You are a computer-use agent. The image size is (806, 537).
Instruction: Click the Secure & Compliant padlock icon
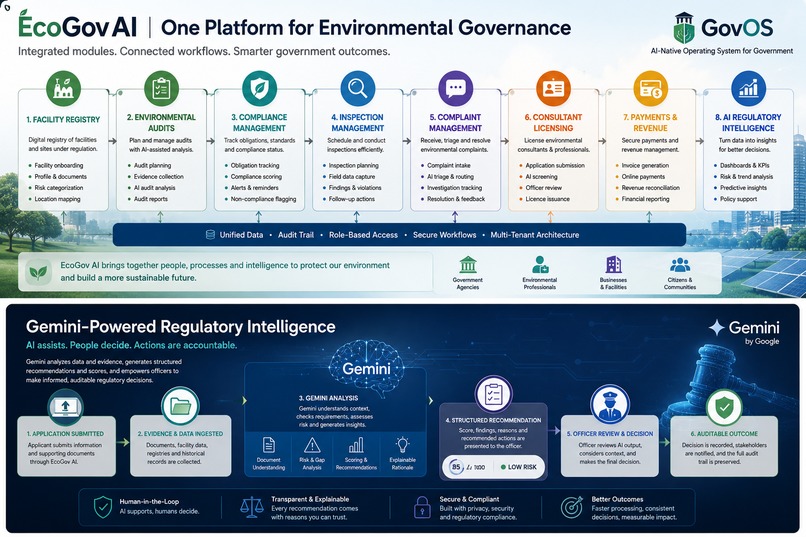[422, 507]
